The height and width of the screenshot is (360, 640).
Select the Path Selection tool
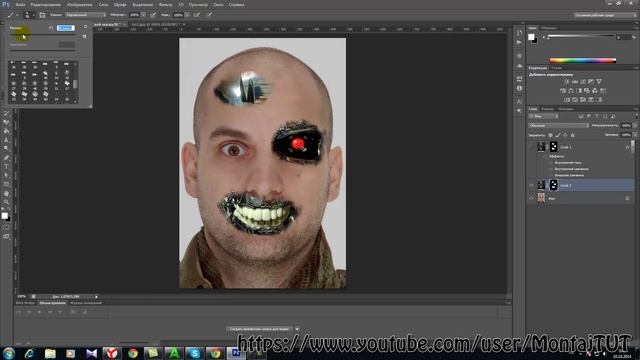pos(6,176)
